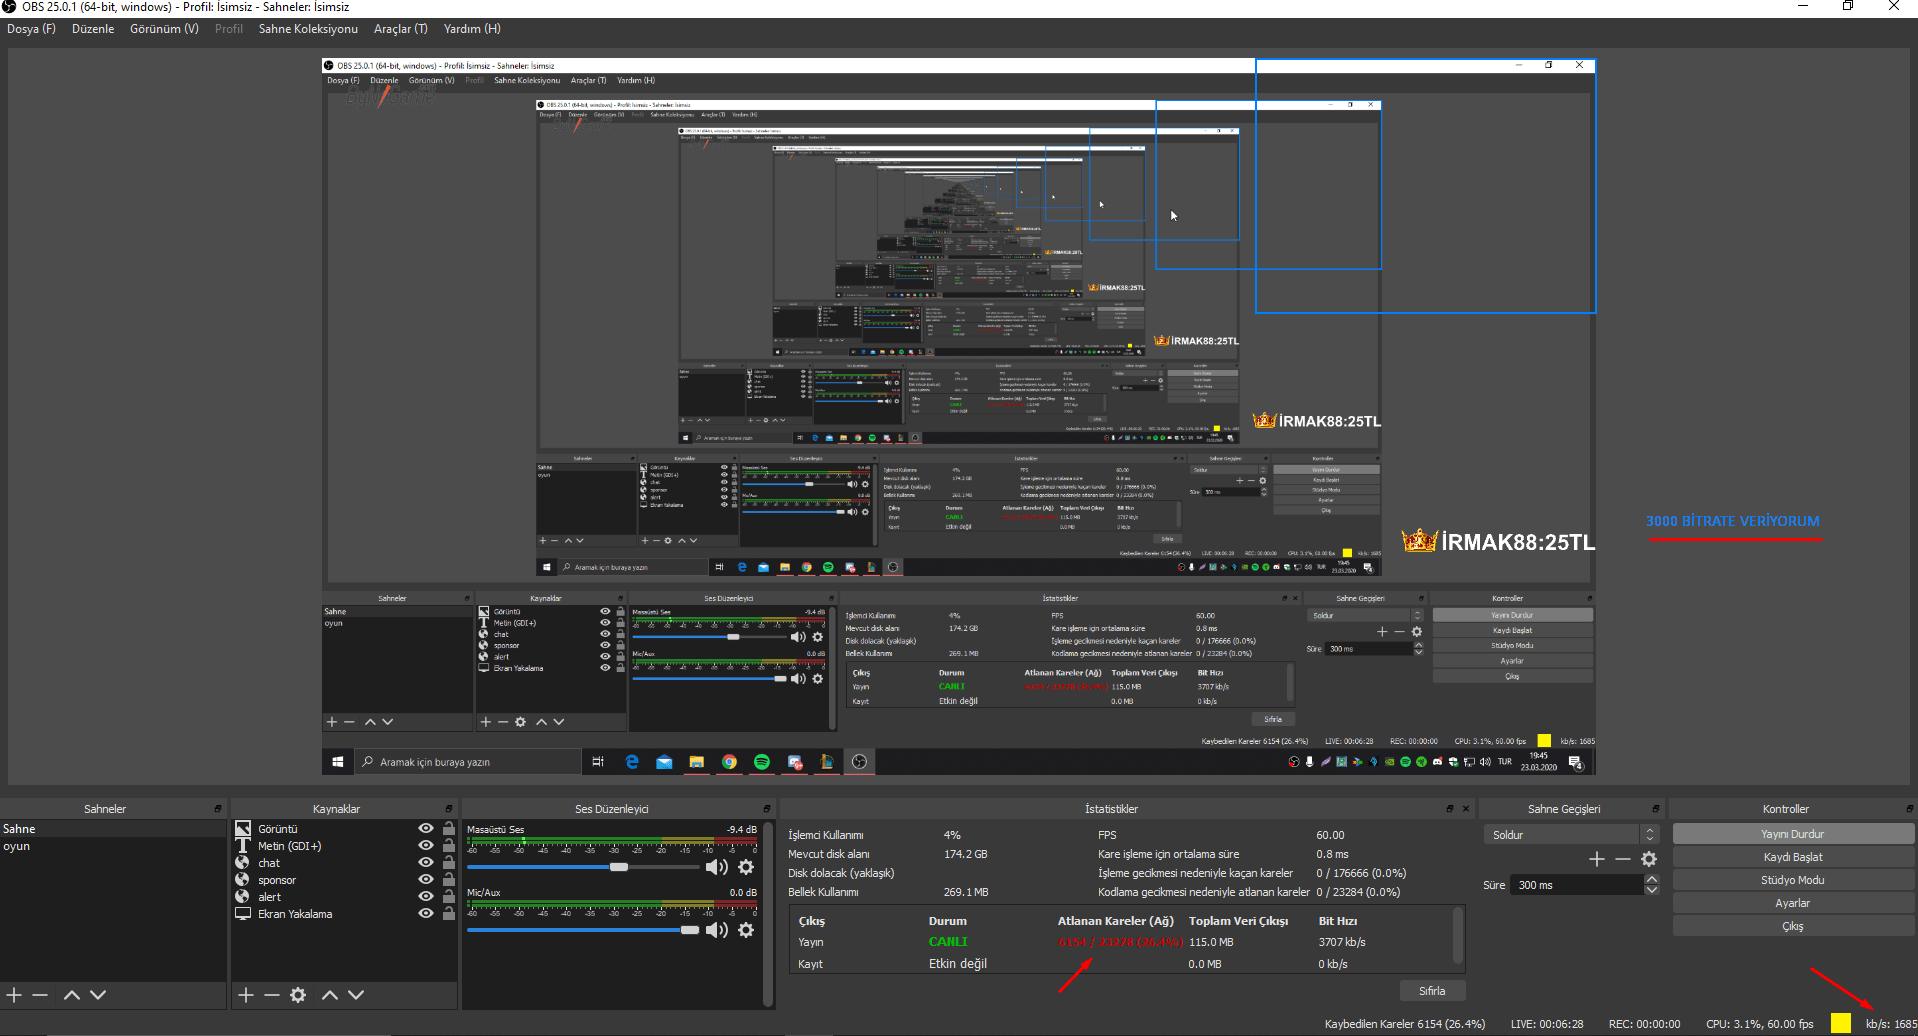Select the Sahne scene

click(113, 829)
